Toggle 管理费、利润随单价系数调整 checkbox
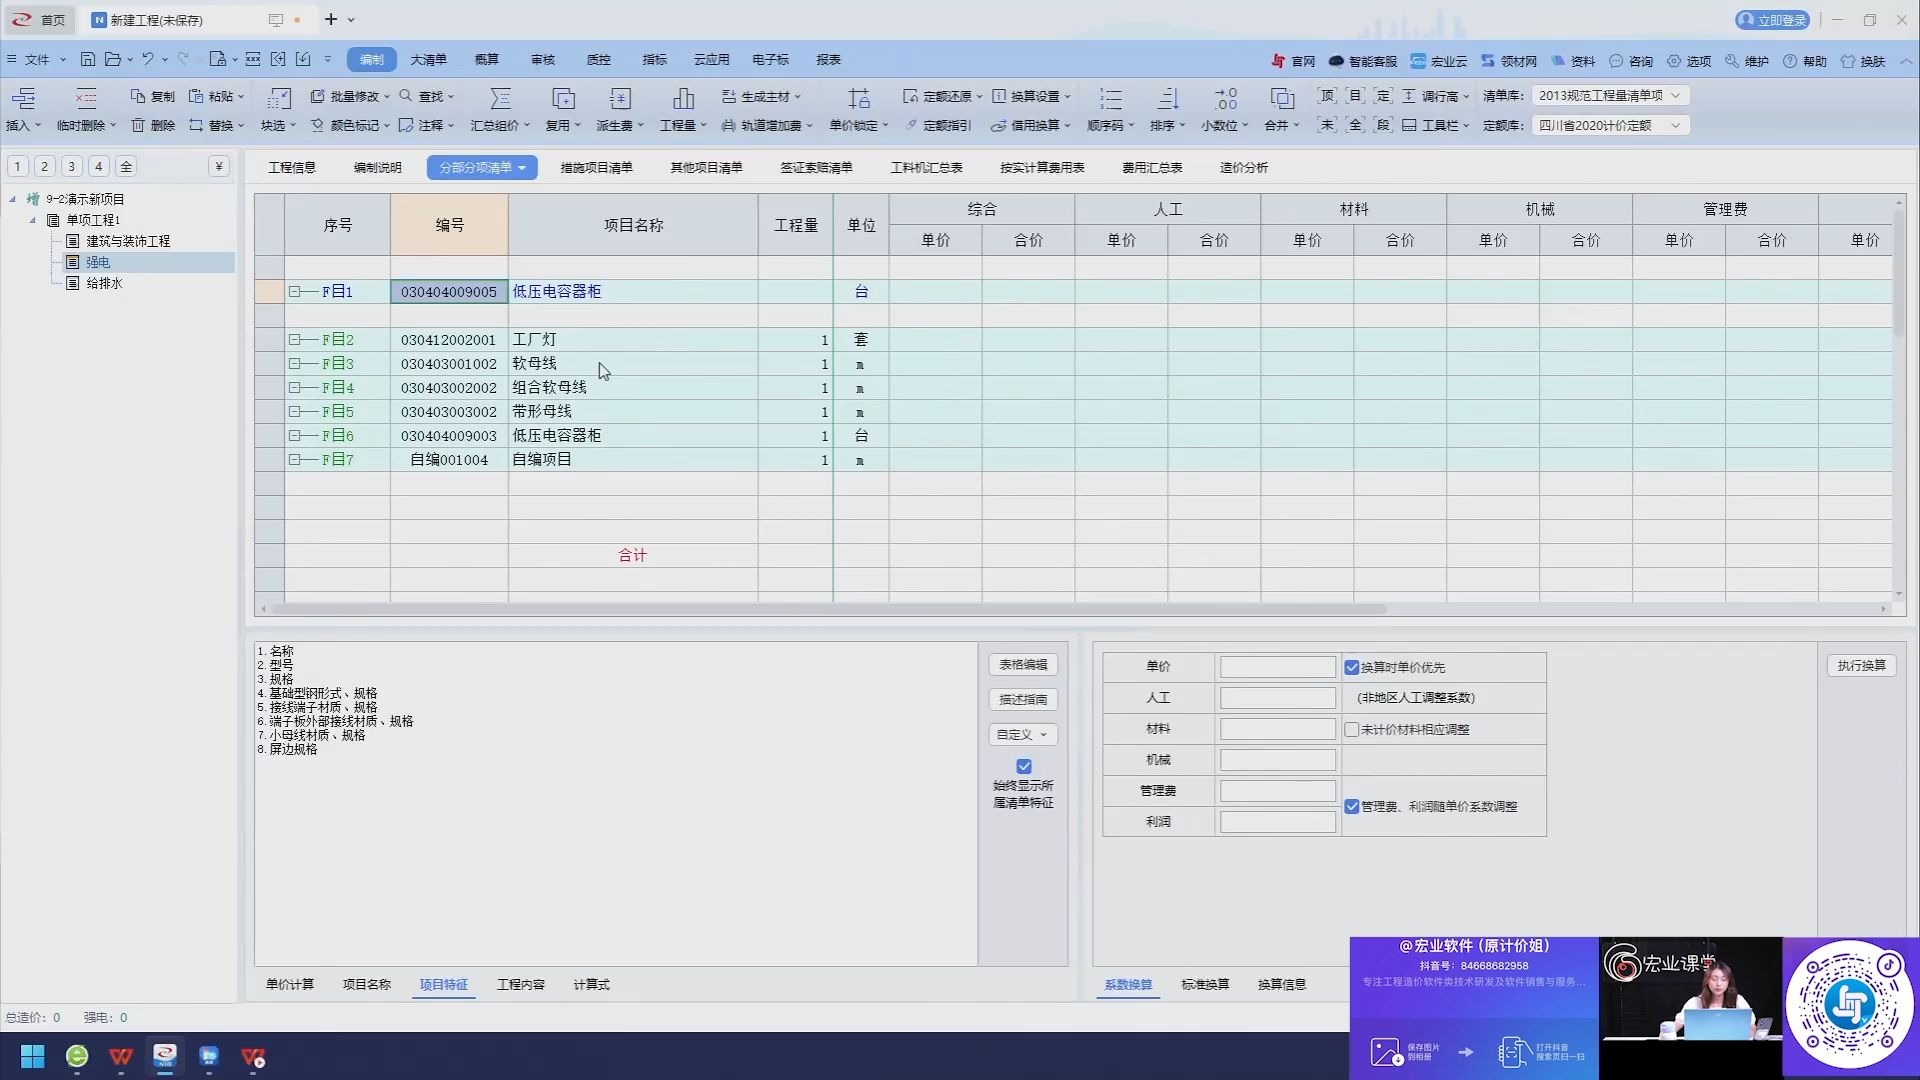Screen dimensions: 1920x1080 click(x=1353, y=806)
